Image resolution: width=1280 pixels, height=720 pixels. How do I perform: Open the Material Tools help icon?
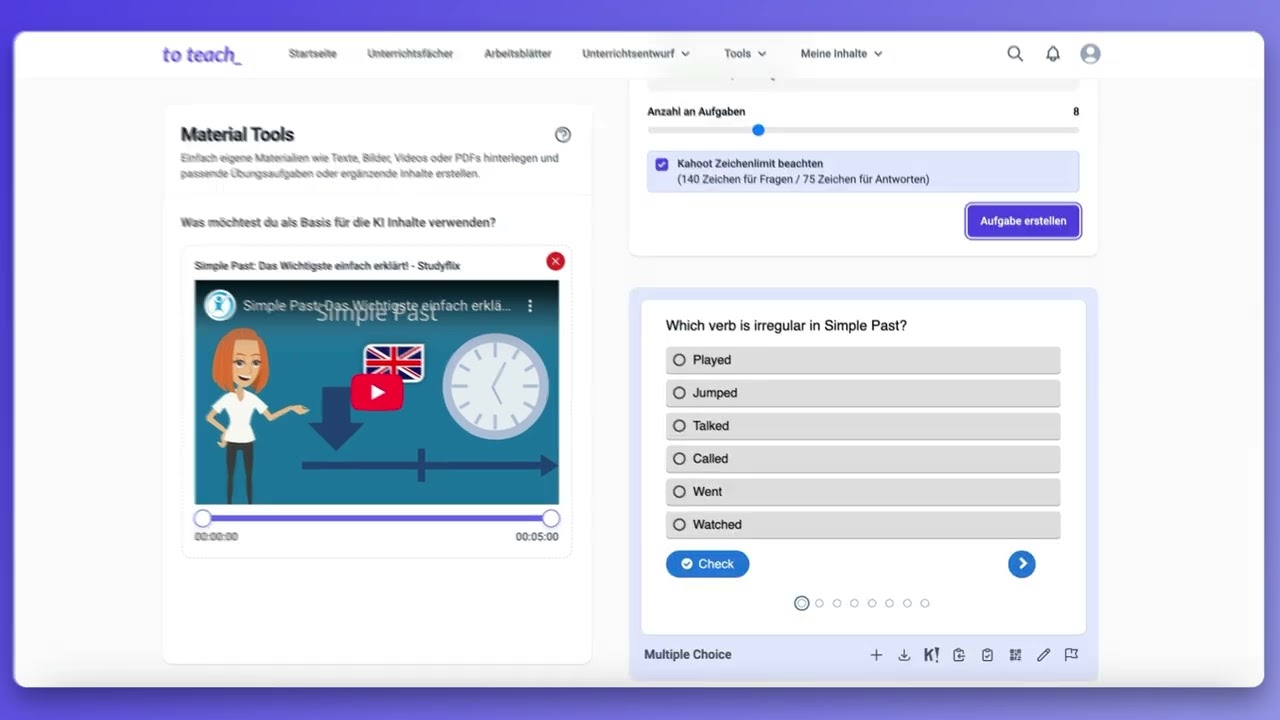click(563, 135)
